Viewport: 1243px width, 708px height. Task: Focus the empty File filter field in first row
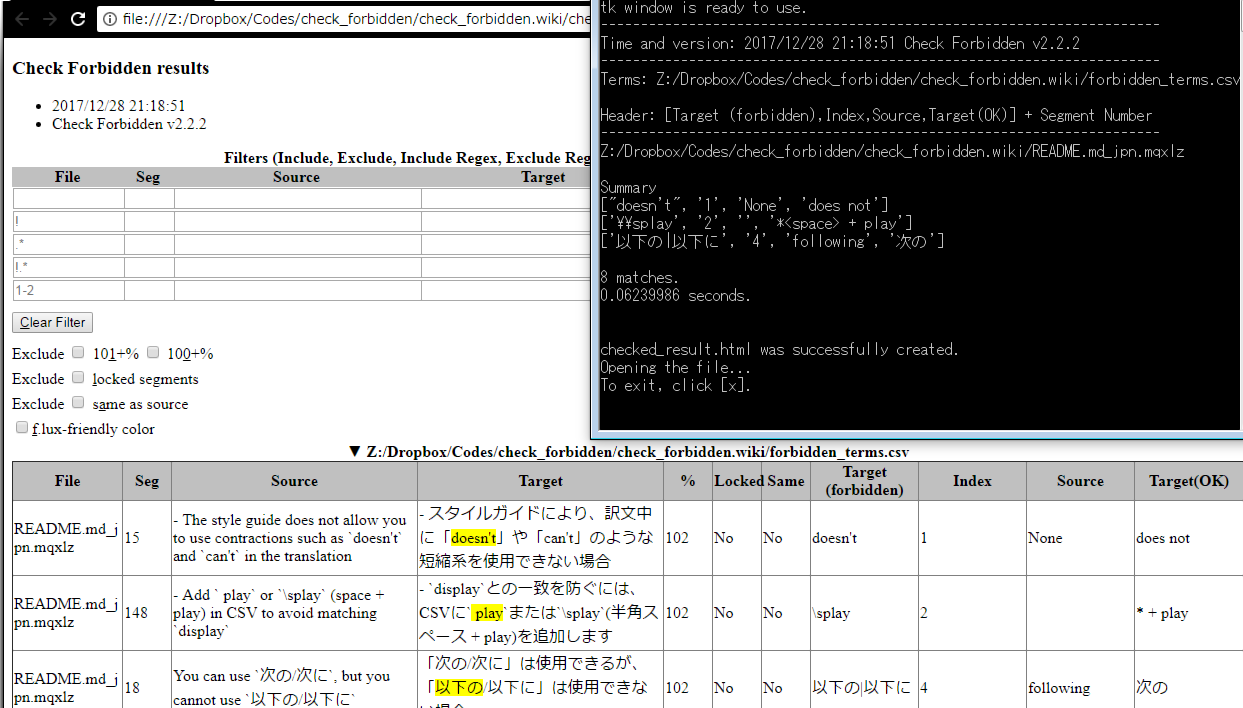[x=68, y=199]
